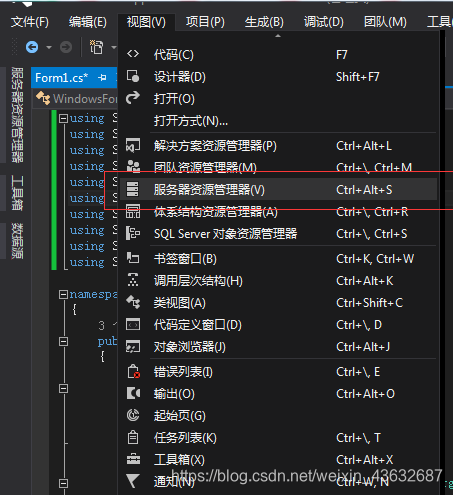453x495 pixels.
Task: Click the menu scroll-up arrow under 生成(B)
Action: pos(278,36)
